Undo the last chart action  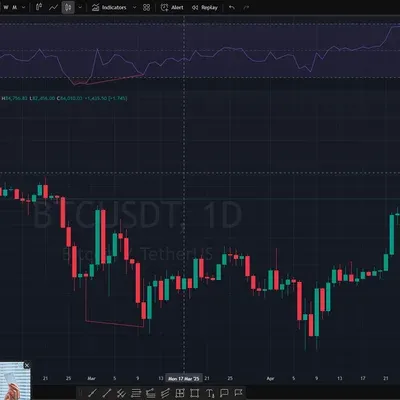232,7
